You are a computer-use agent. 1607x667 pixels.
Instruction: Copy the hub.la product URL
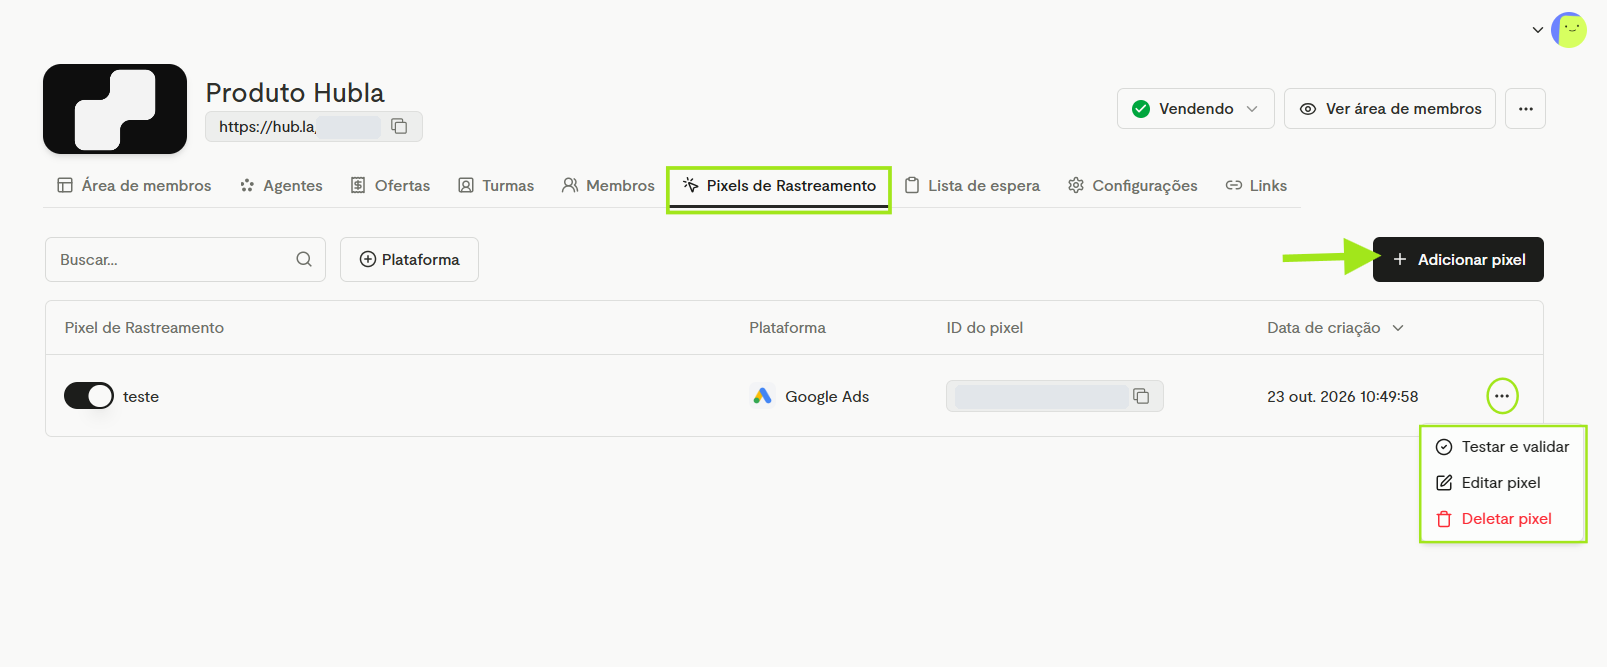(399, 126)
